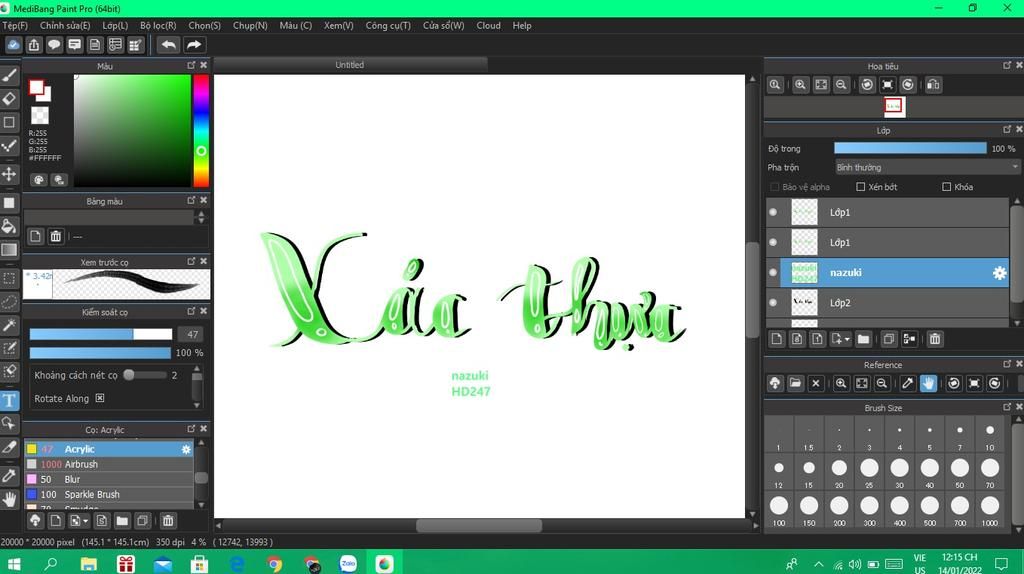Delete the brush using brush panel trash
Viewport: 1024px width, 574px height.
(168, 520)
